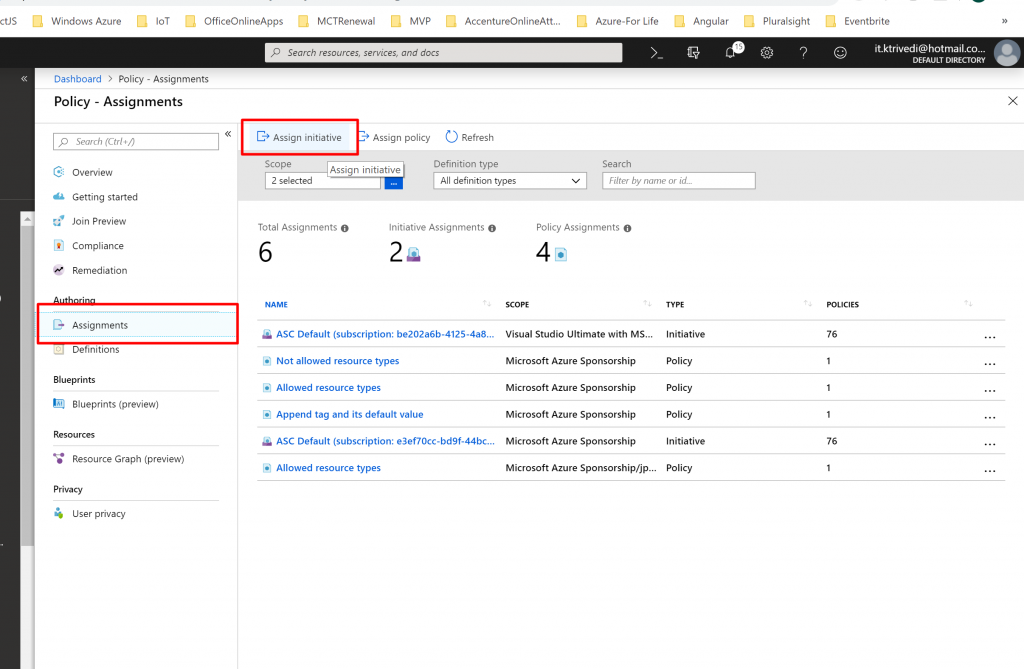Open the ellipsis menu for the first ASC Default row

pos(989,335)
